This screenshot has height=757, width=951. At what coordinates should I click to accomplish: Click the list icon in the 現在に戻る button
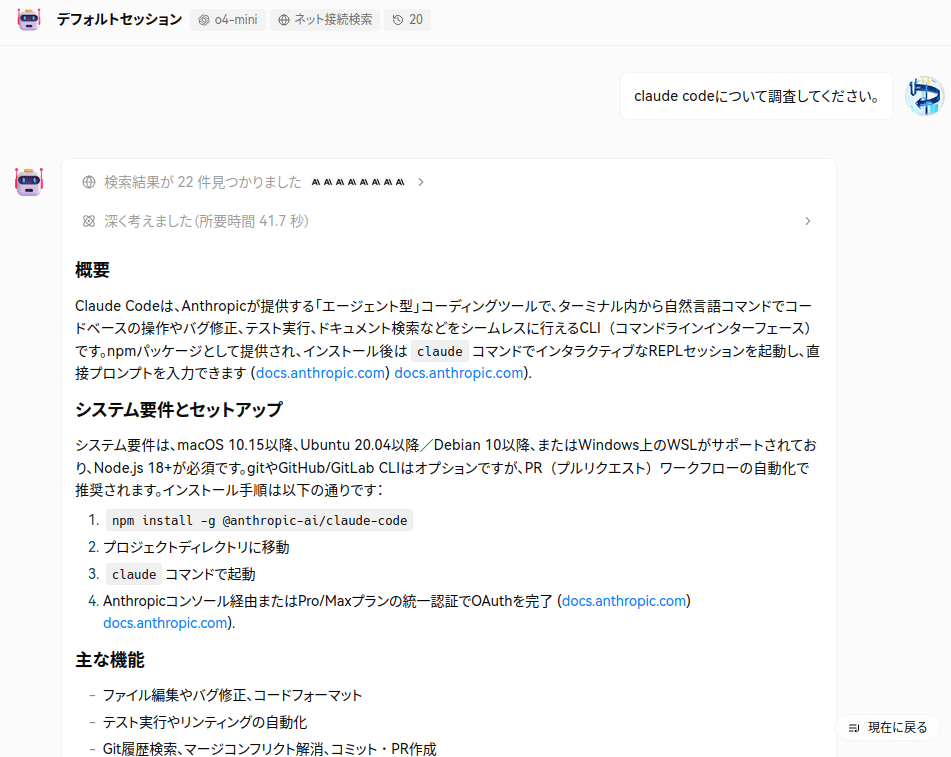click(x=854, y=727)
